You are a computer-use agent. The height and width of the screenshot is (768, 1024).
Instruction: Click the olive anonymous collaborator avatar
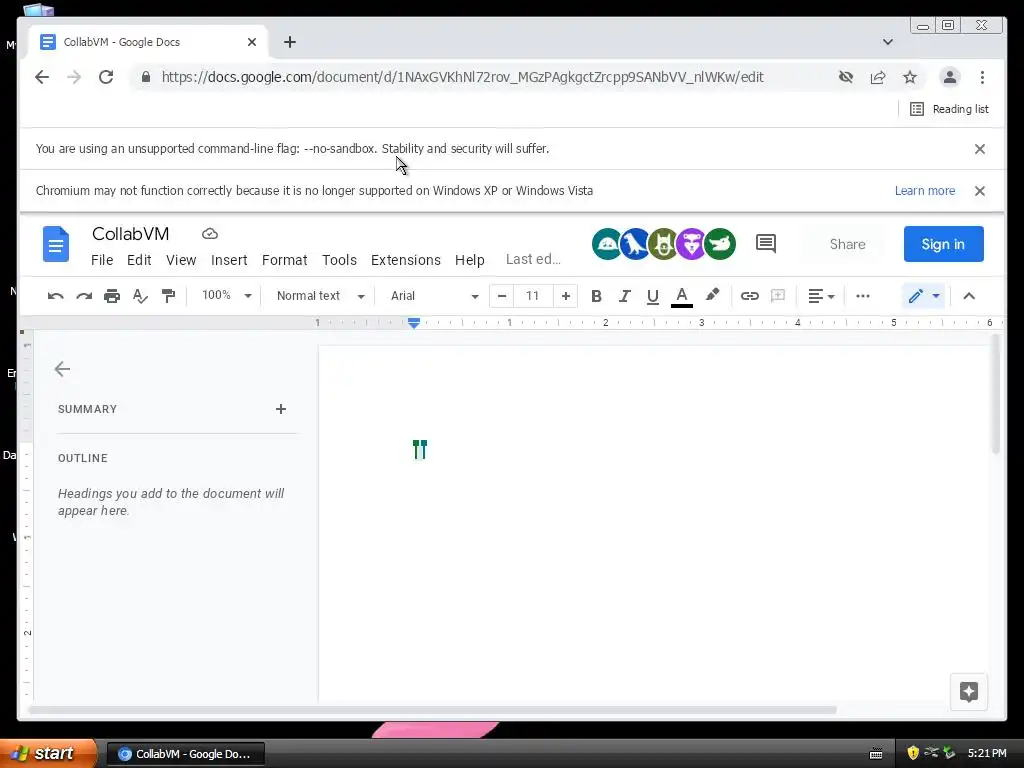663,244
